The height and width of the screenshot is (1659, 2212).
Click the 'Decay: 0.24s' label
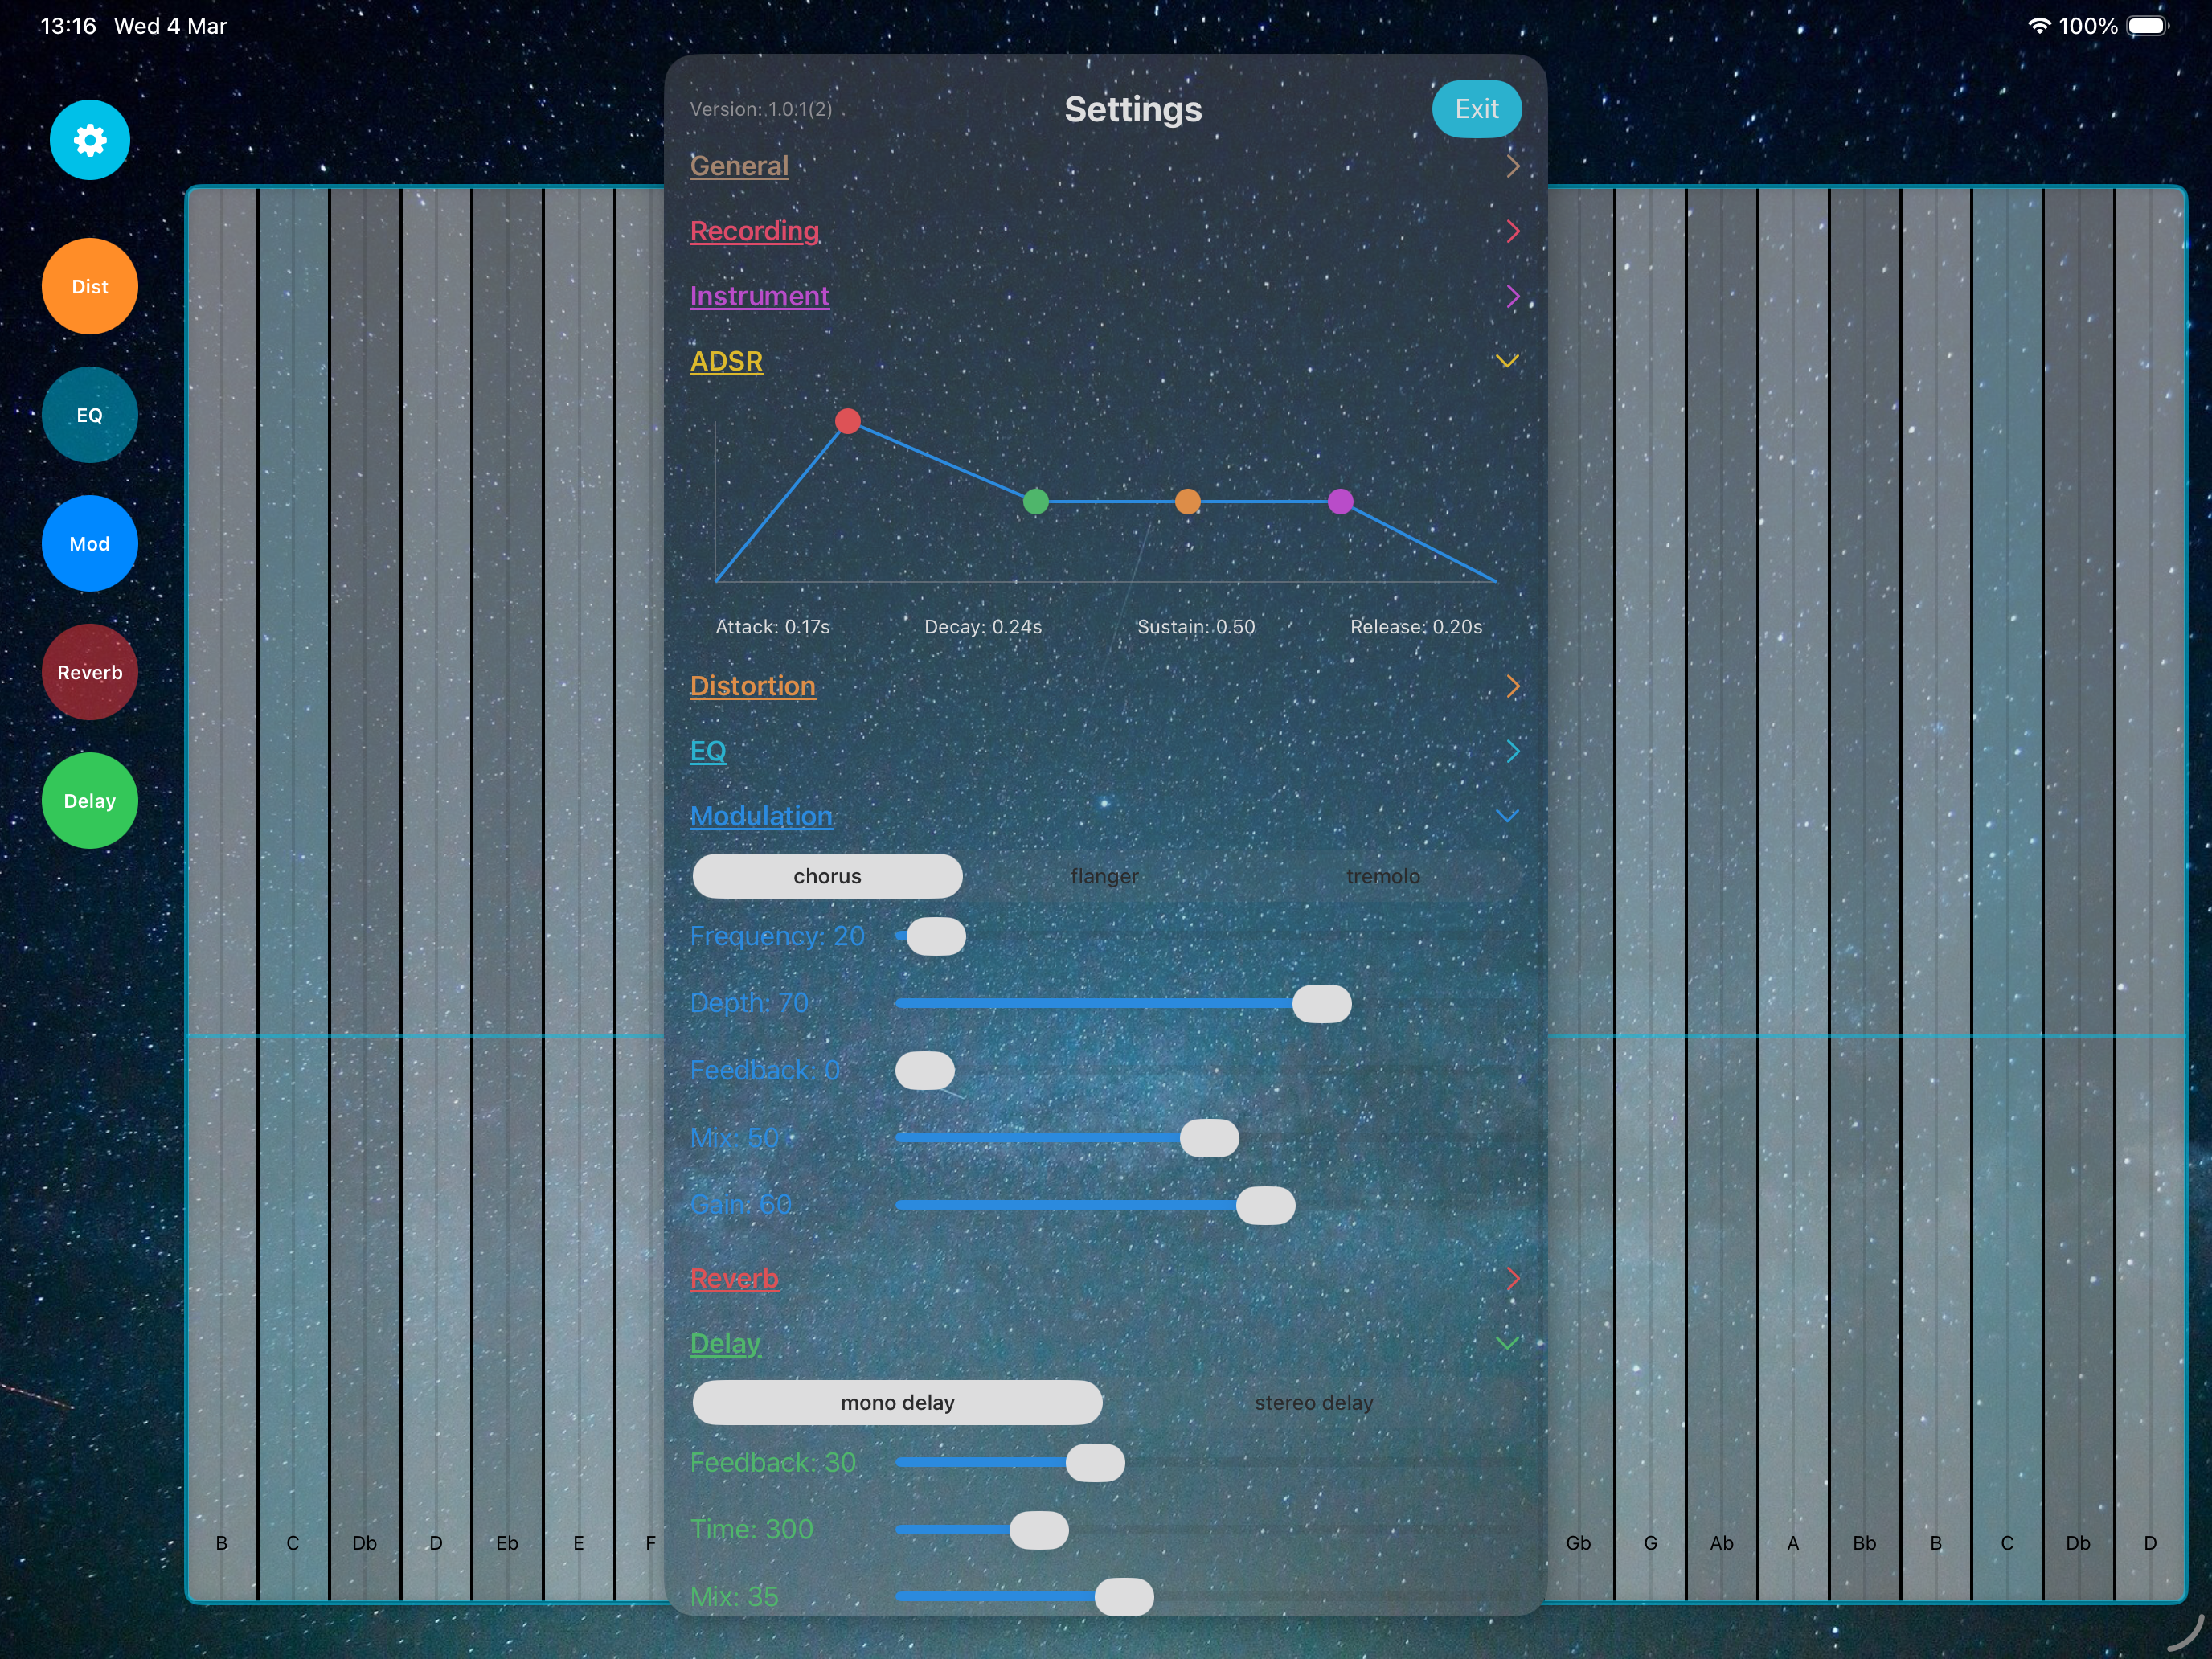click(983, 627)
